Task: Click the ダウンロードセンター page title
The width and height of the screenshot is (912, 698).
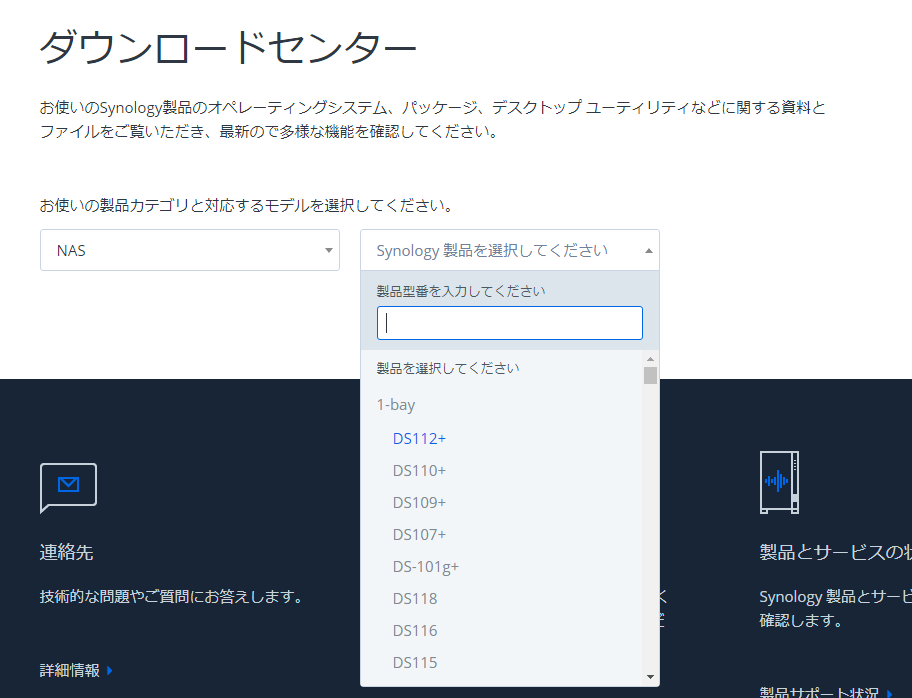Action: coord(227,48)
